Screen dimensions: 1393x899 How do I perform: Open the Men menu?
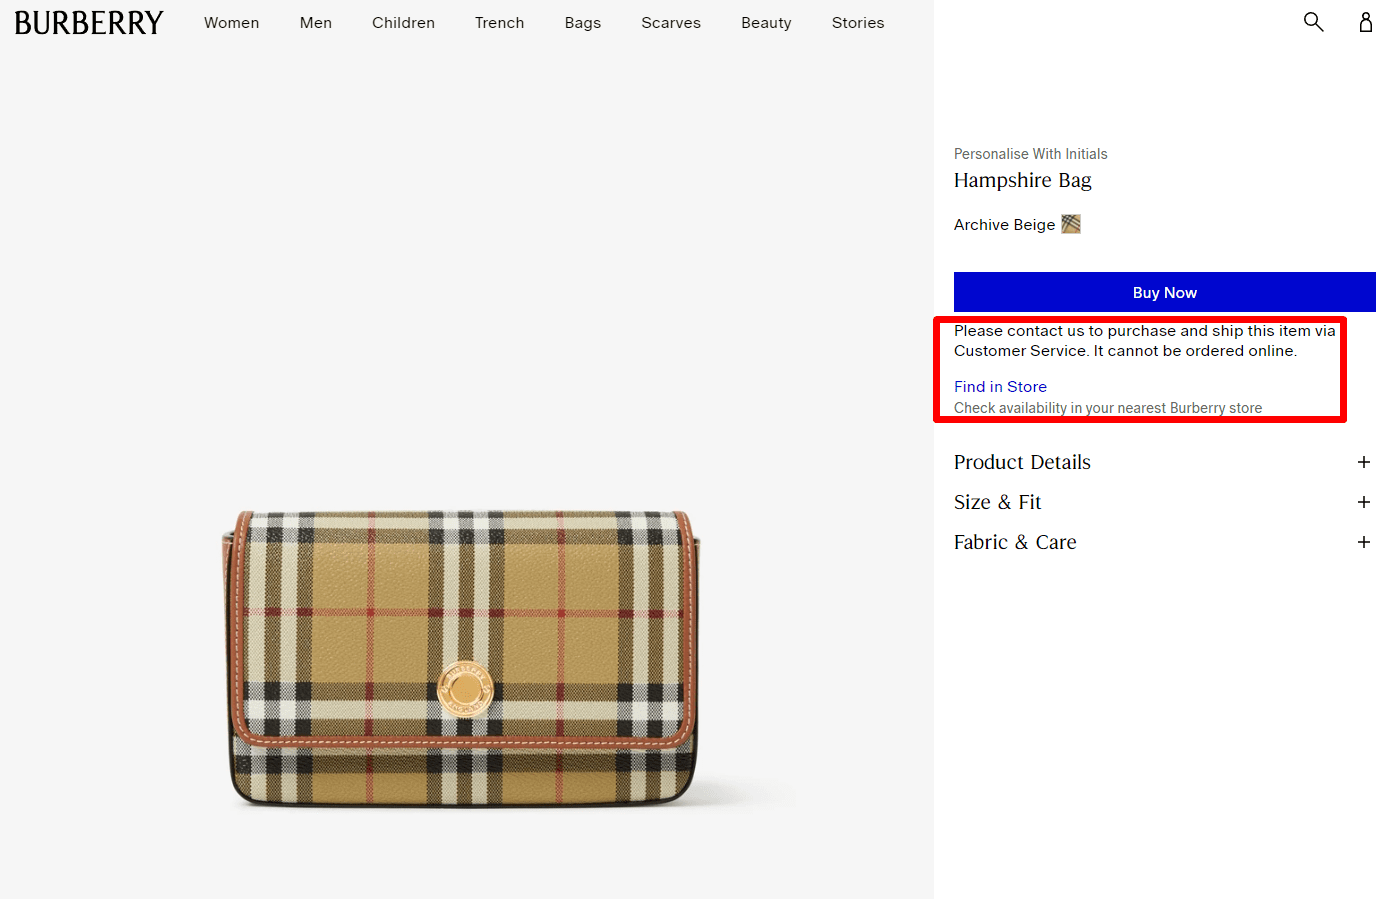tap(316, 23)
